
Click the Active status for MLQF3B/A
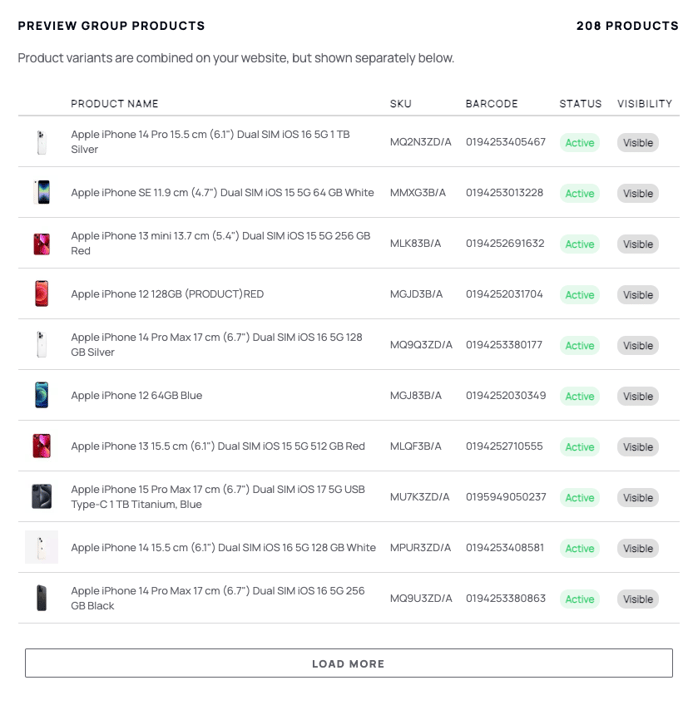pyautogui.click(x=580, y=447)
